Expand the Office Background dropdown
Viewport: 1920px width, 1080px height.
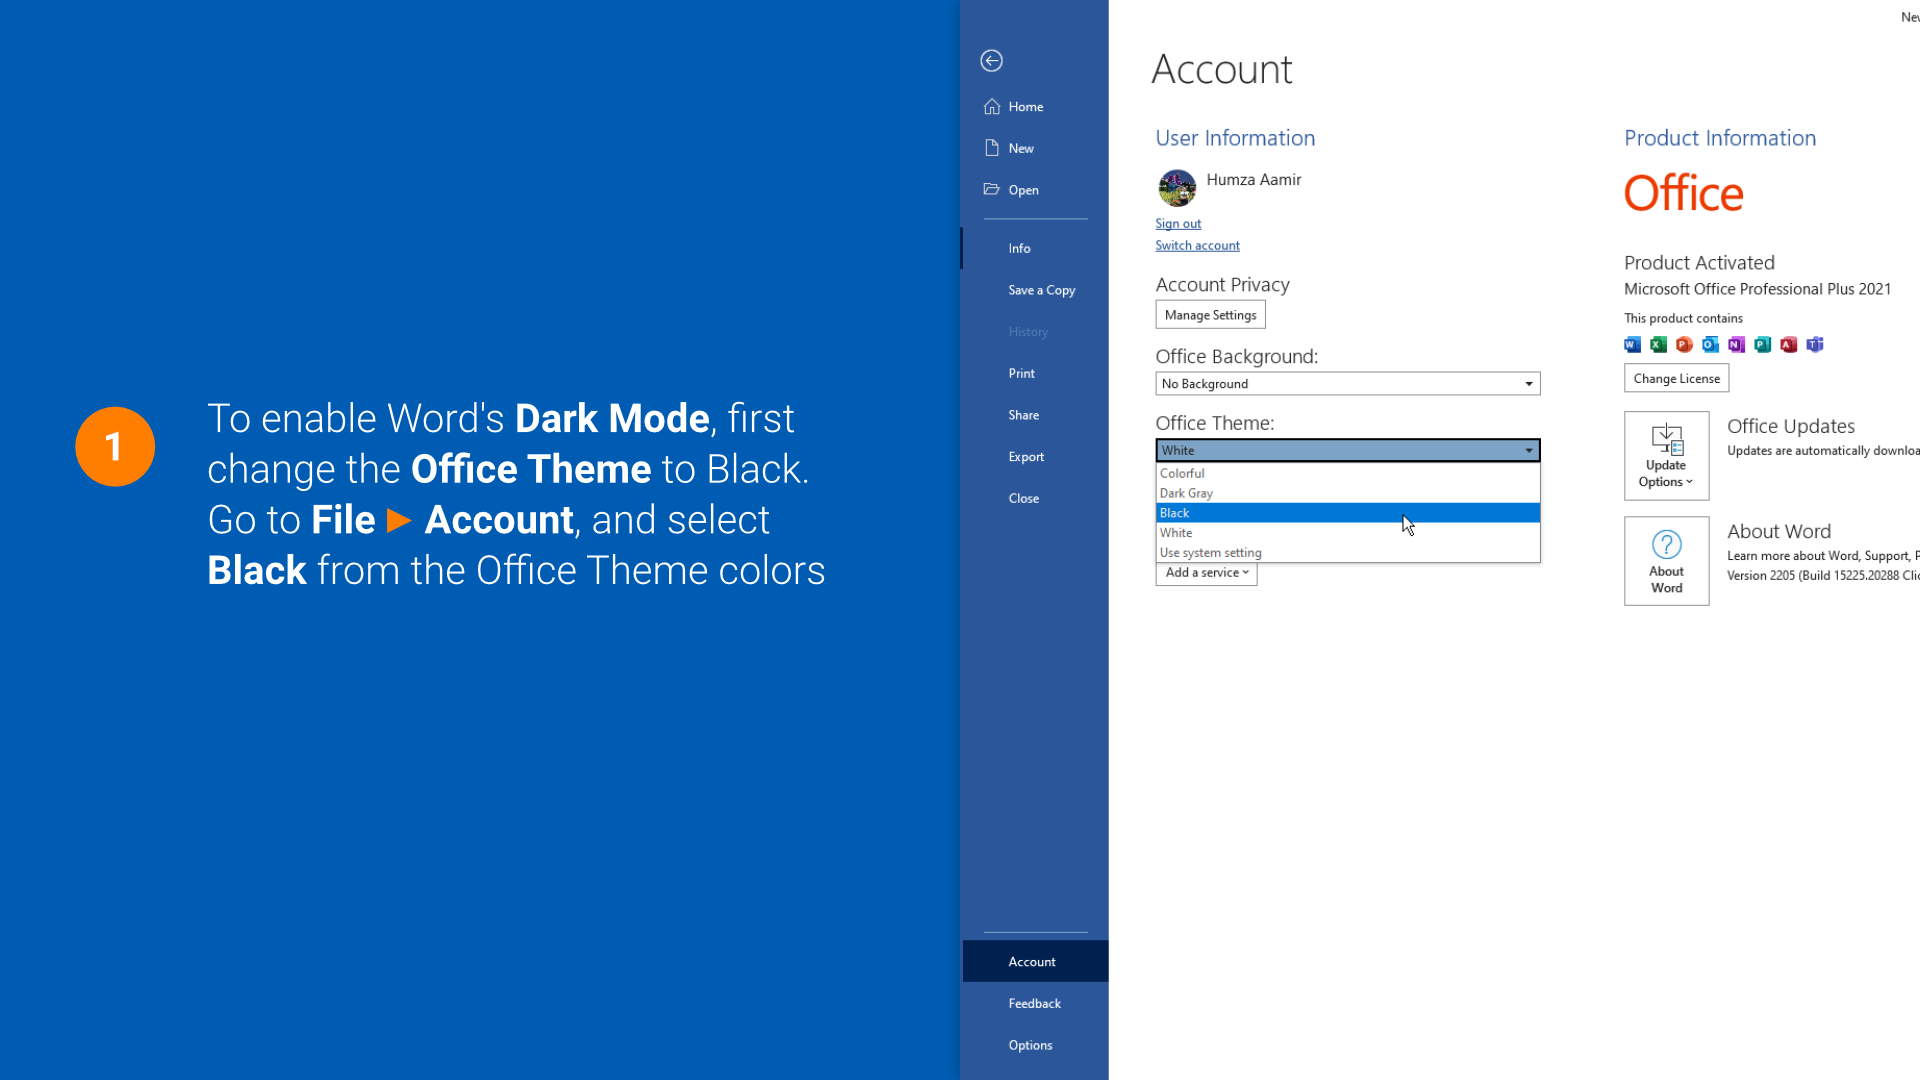coord(1528,384)
